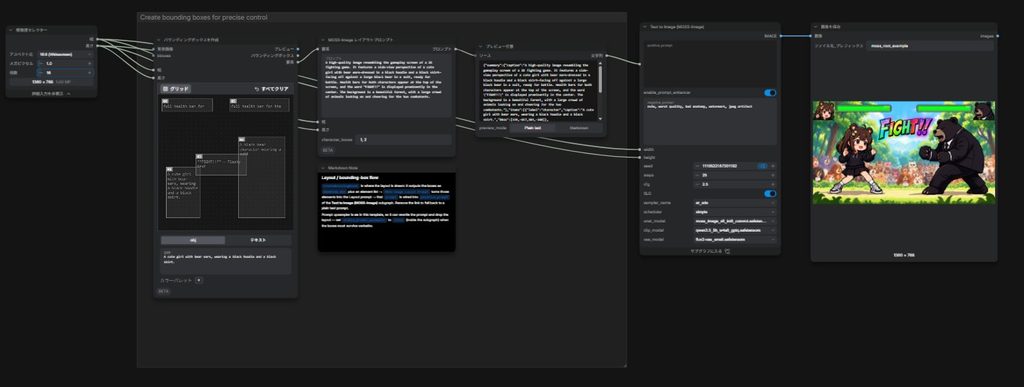Decrease the steps value

[x=697, y=176]
